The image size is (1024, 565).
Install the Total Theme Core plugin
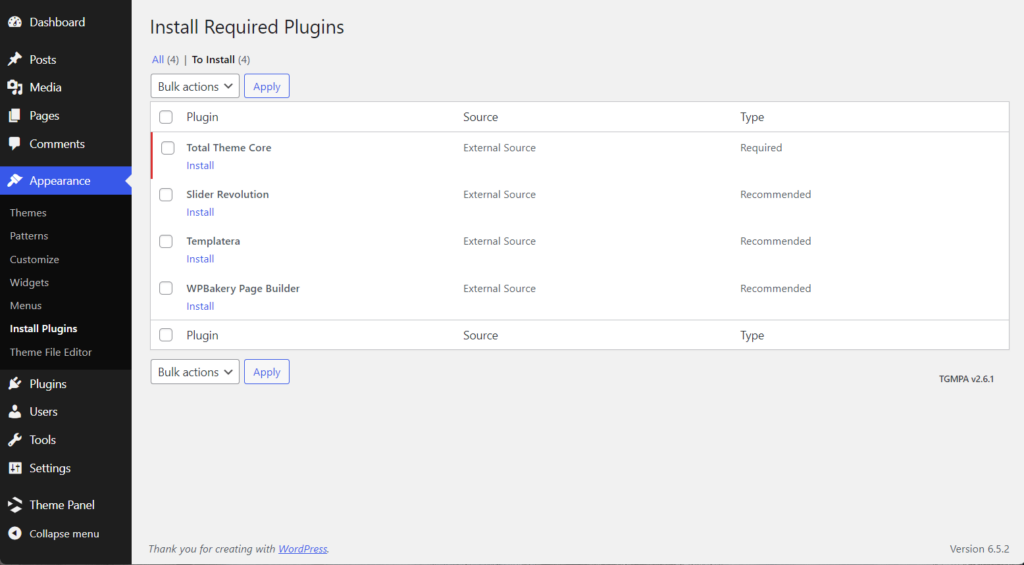(200, 166)
